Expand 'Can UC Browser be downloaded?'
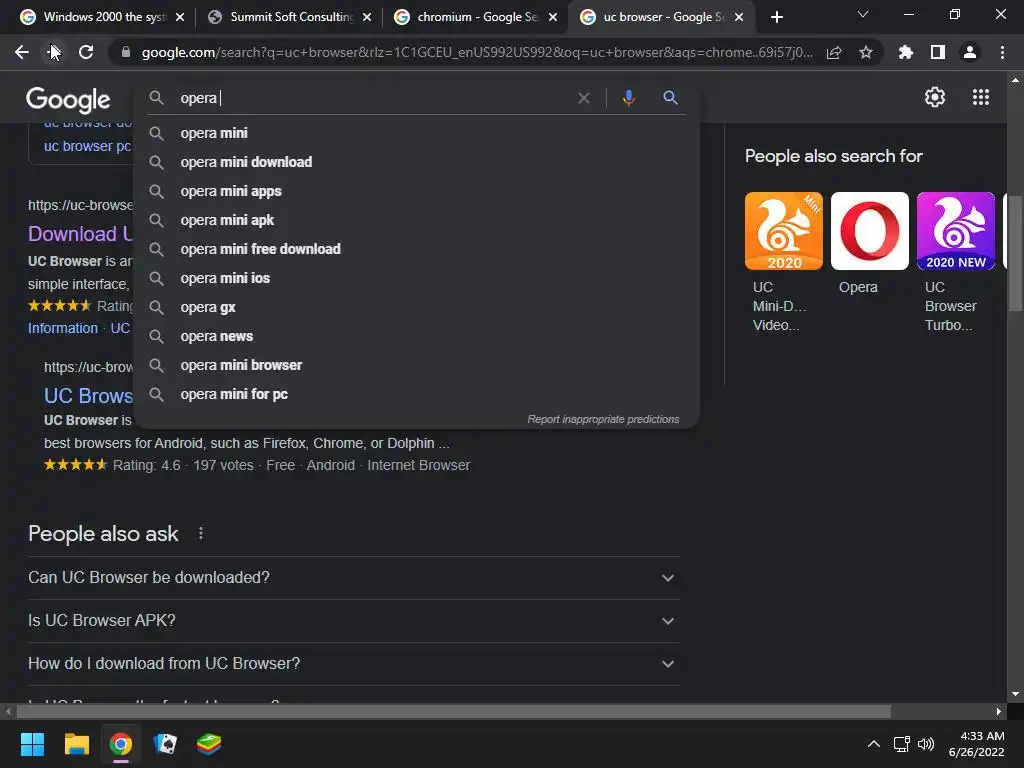The height and width of the screenshot is (768, 1024). pyautogui.click(x=353, y=577)
